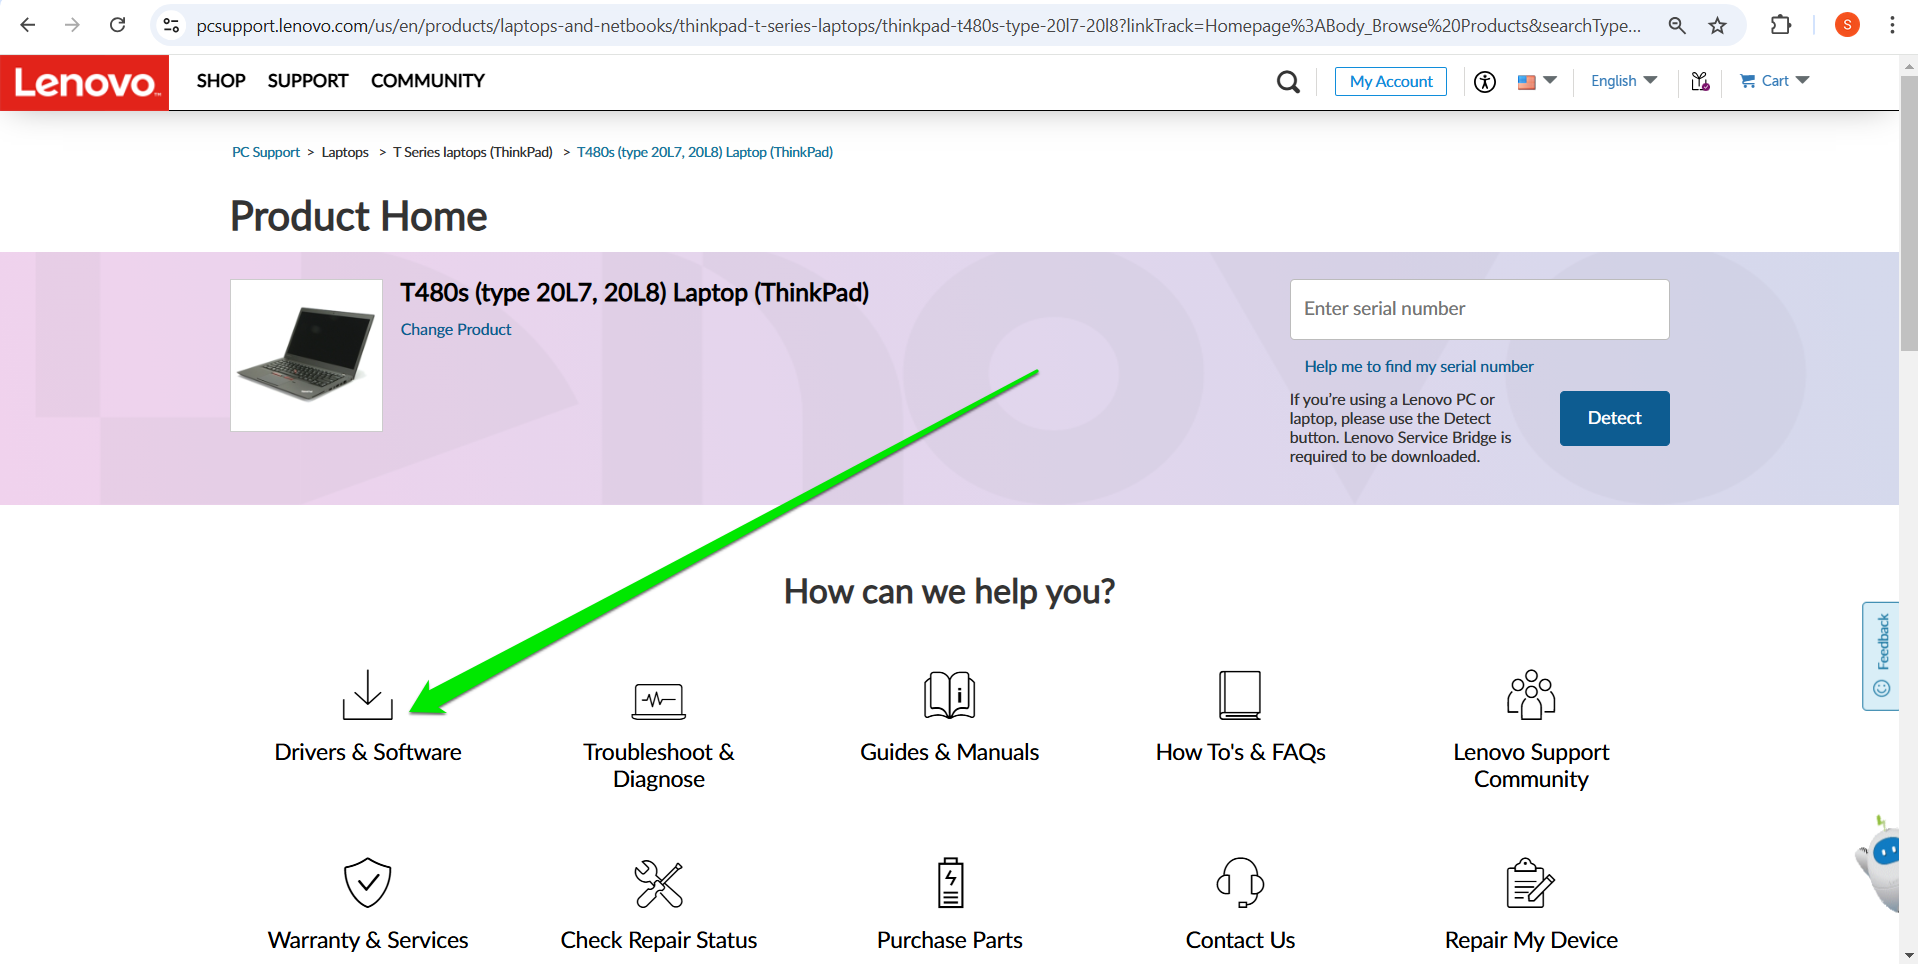Screen dimensions: 1918x964
Task: Click the scrollbar down arrow
Action: tap(1909, 955)
